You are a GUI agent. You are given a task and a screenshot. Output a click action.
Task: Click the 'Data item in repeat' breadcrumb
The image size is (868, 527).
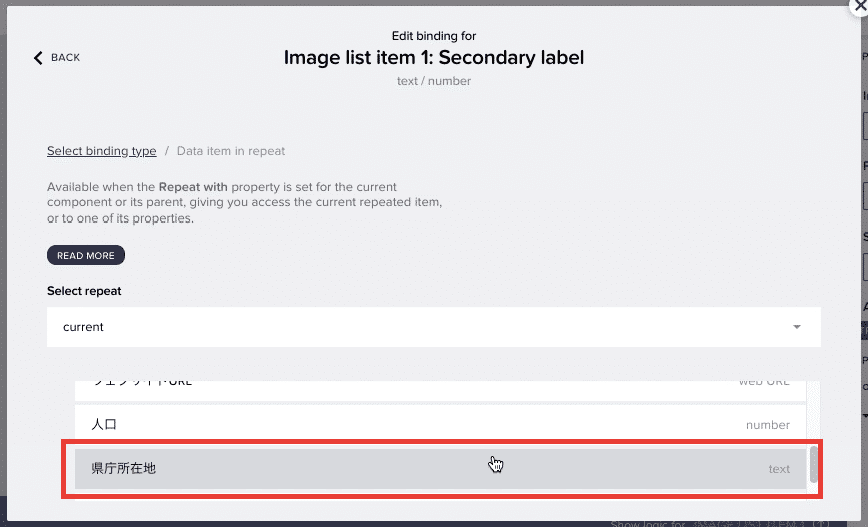231,151
